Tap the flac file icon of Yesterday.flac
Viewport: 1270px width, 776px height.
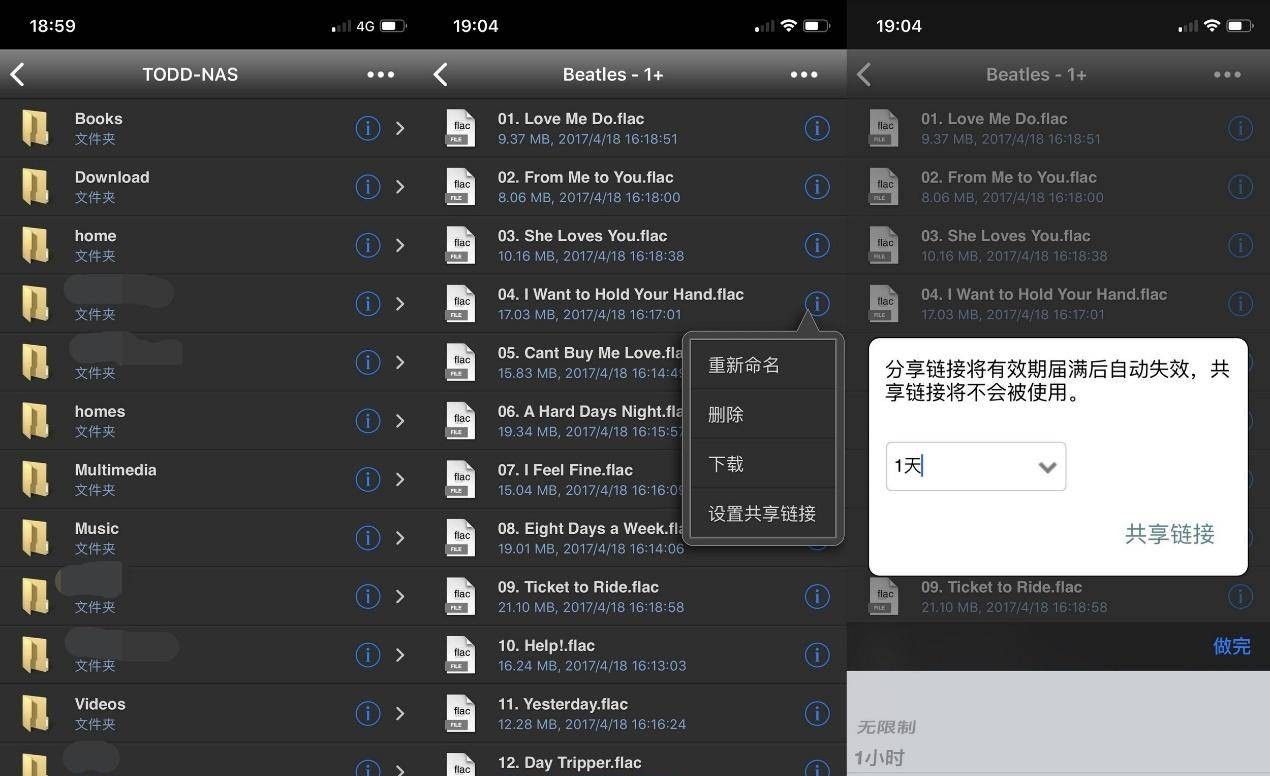(460, 713)
